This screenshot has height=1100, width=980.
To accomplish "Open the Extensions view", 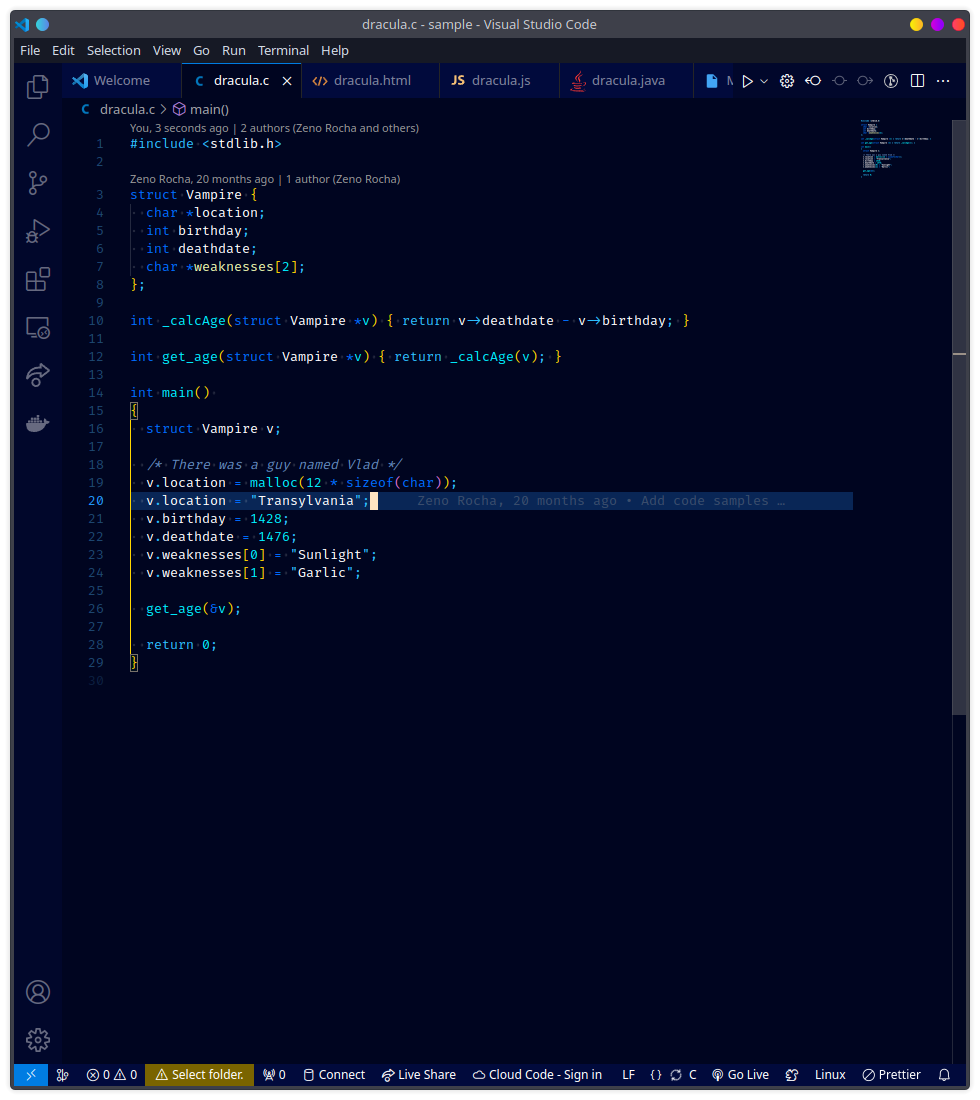I will click(38, 279).
